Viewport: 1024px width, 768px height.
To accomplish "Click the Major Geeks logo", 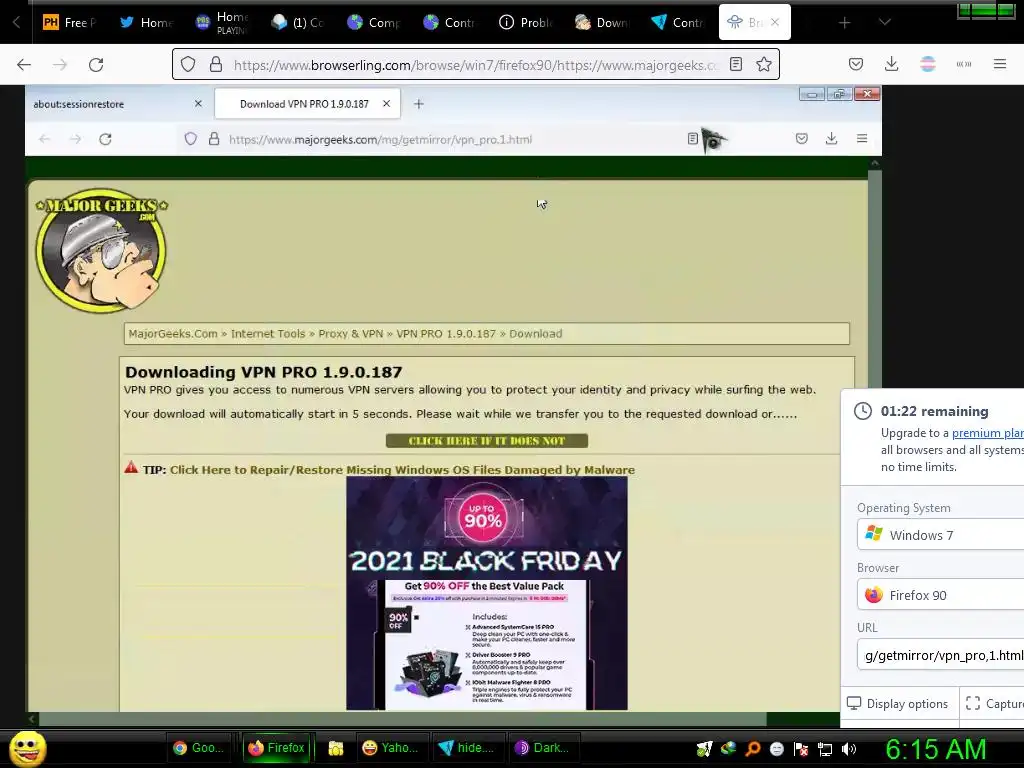I will (x=101, y=250).
